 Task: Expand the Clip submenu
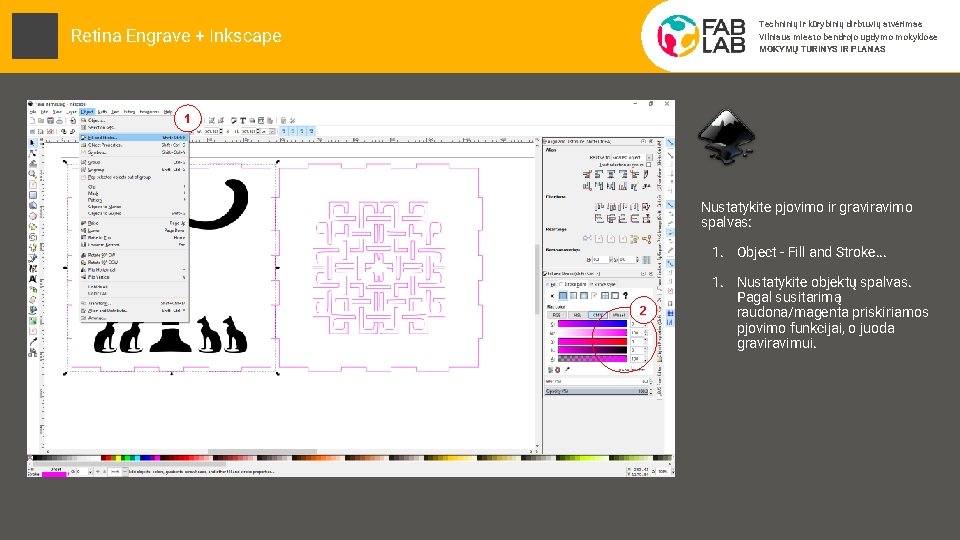point(135,186)
